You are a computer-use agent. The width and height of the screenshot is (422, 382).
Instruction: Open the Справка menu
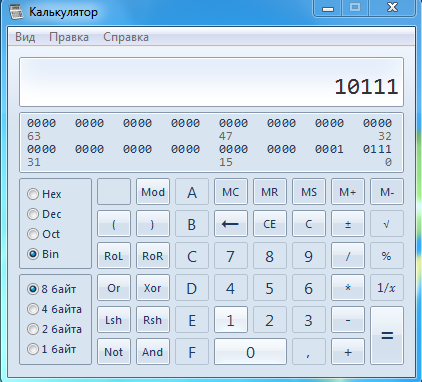coord(126,37)
